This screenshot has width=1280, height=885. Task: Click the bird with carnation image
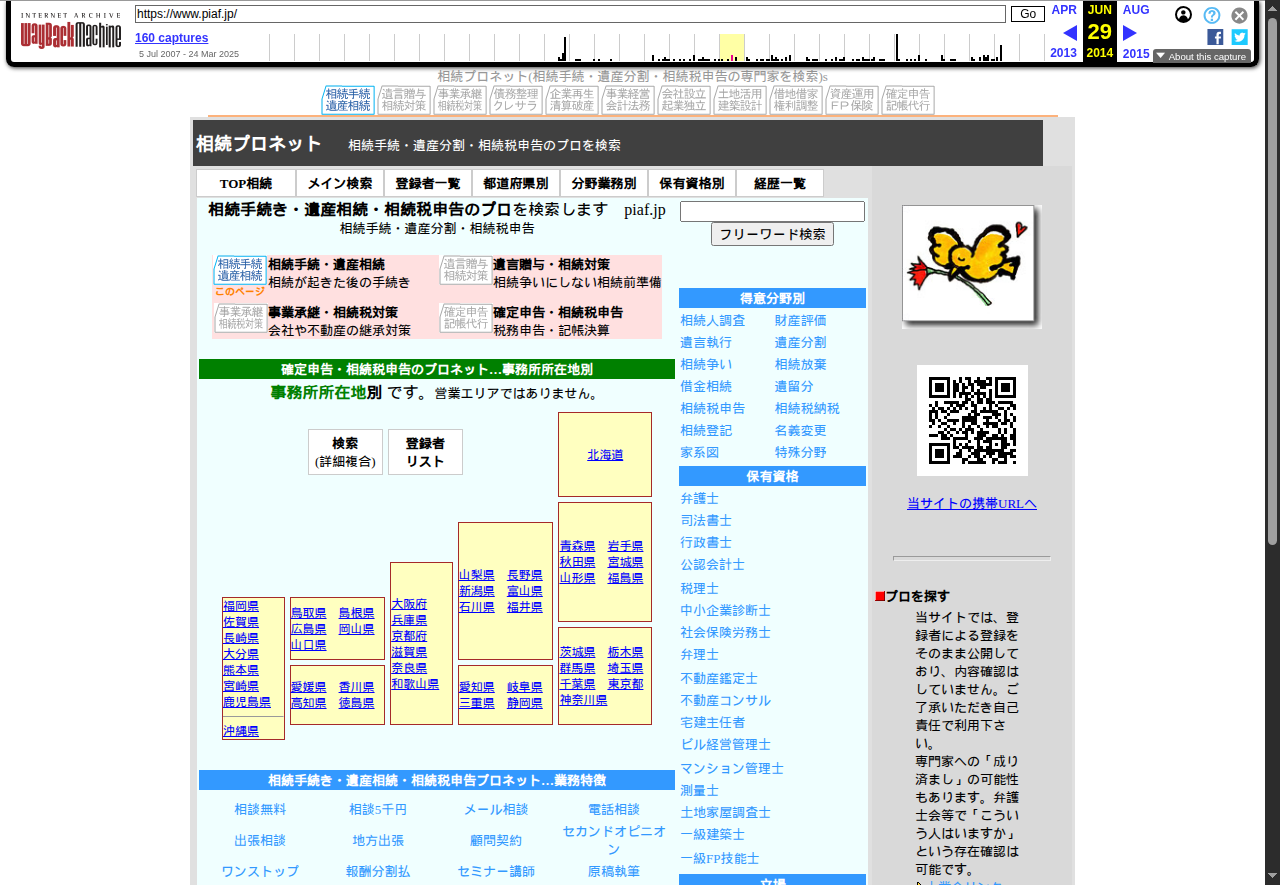point(971,266)
